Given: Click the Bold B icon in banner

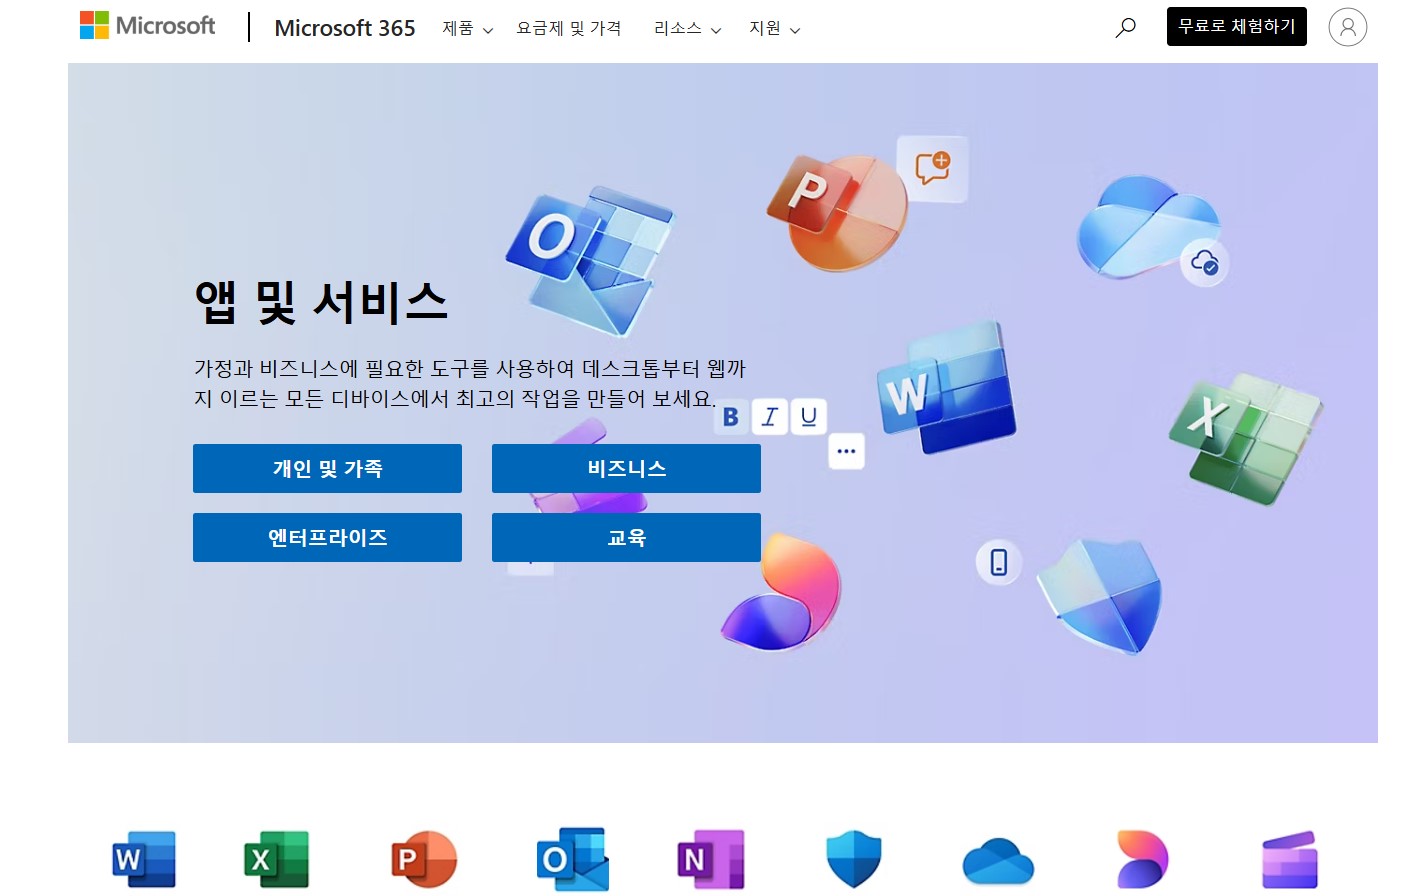Looking at the screenshot, I should pos(731,417).
